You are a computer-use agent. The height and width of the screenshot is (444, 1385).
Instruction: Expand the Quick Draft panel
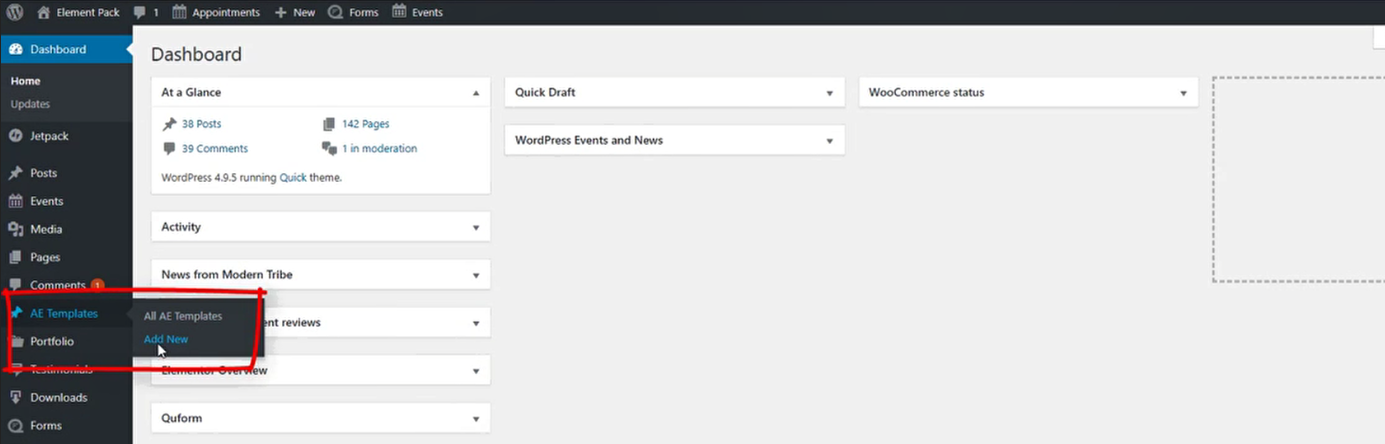pos(829,93)
